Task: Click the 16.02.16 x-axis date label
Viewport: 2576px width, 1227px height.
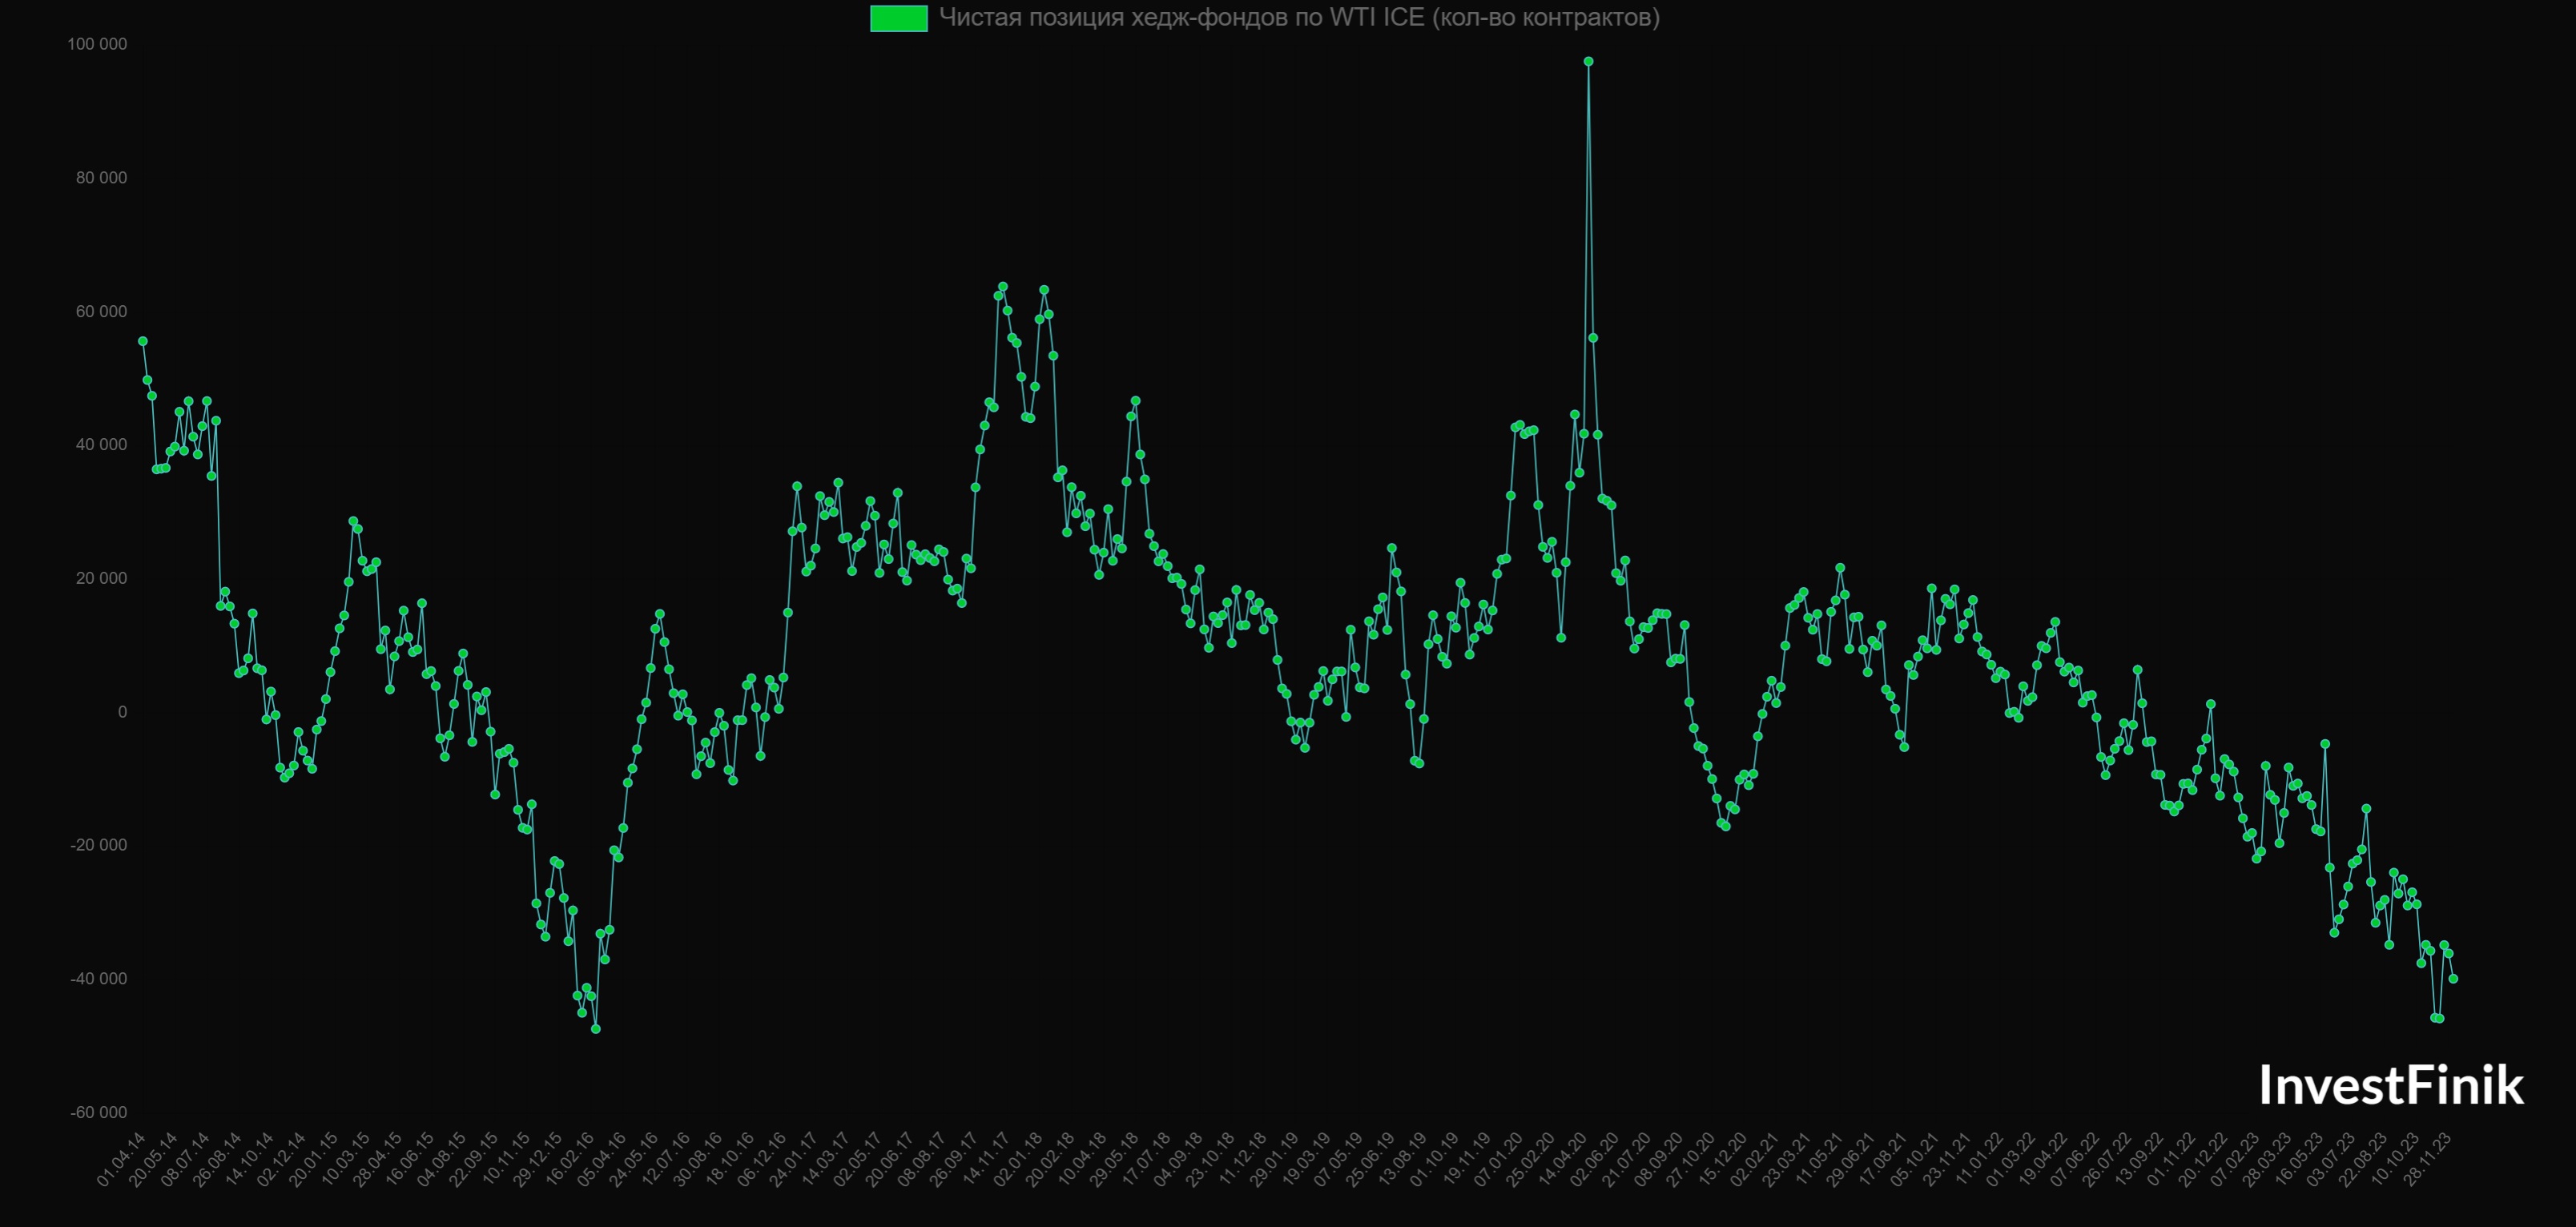Action: click(x=571, y=1159)
